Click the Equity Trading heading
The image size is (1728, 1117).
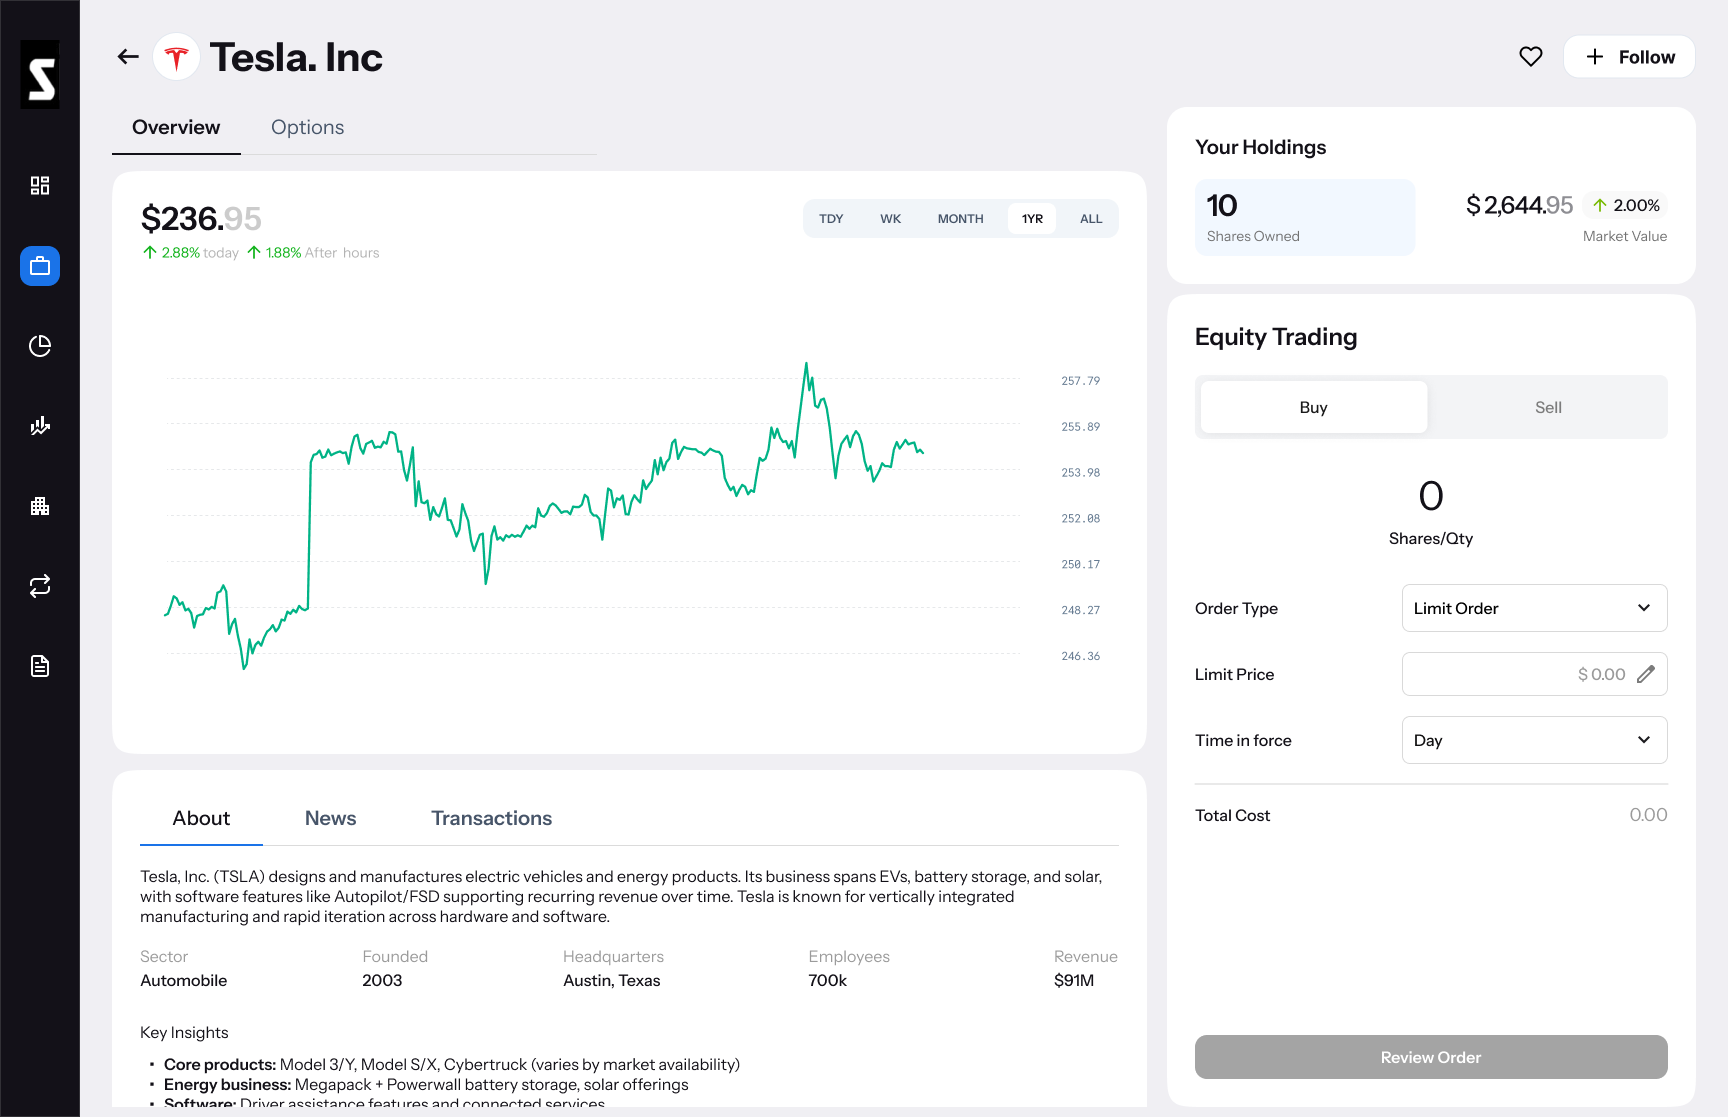click(x=1276, y=337)
